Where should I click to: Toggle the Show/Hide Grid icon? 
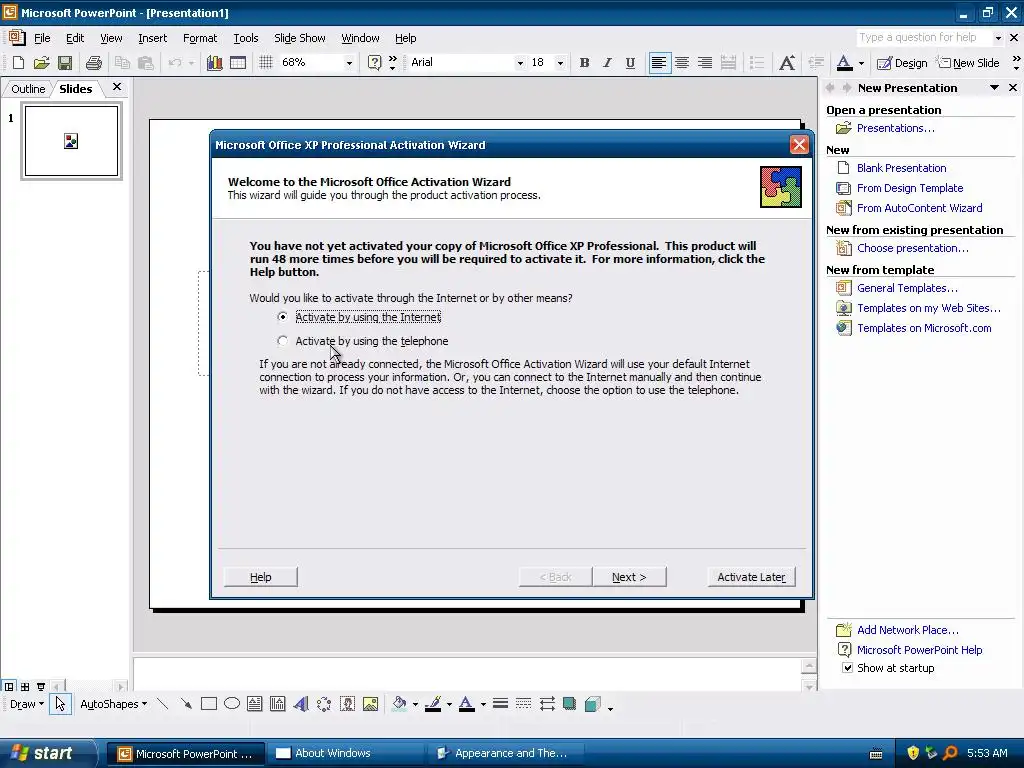[266, 63]
